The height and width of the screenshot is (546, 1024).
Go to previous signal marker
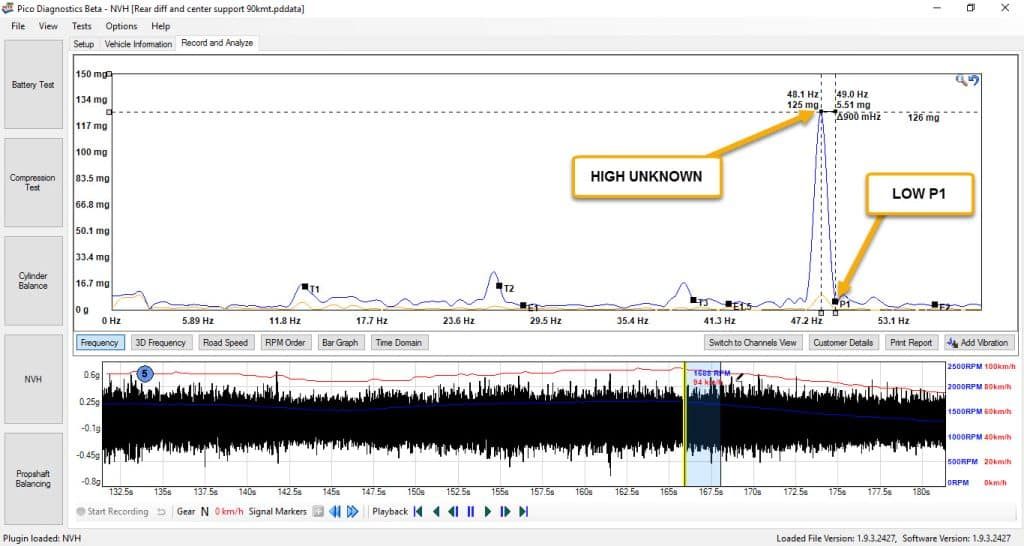(x=334, y=512)
